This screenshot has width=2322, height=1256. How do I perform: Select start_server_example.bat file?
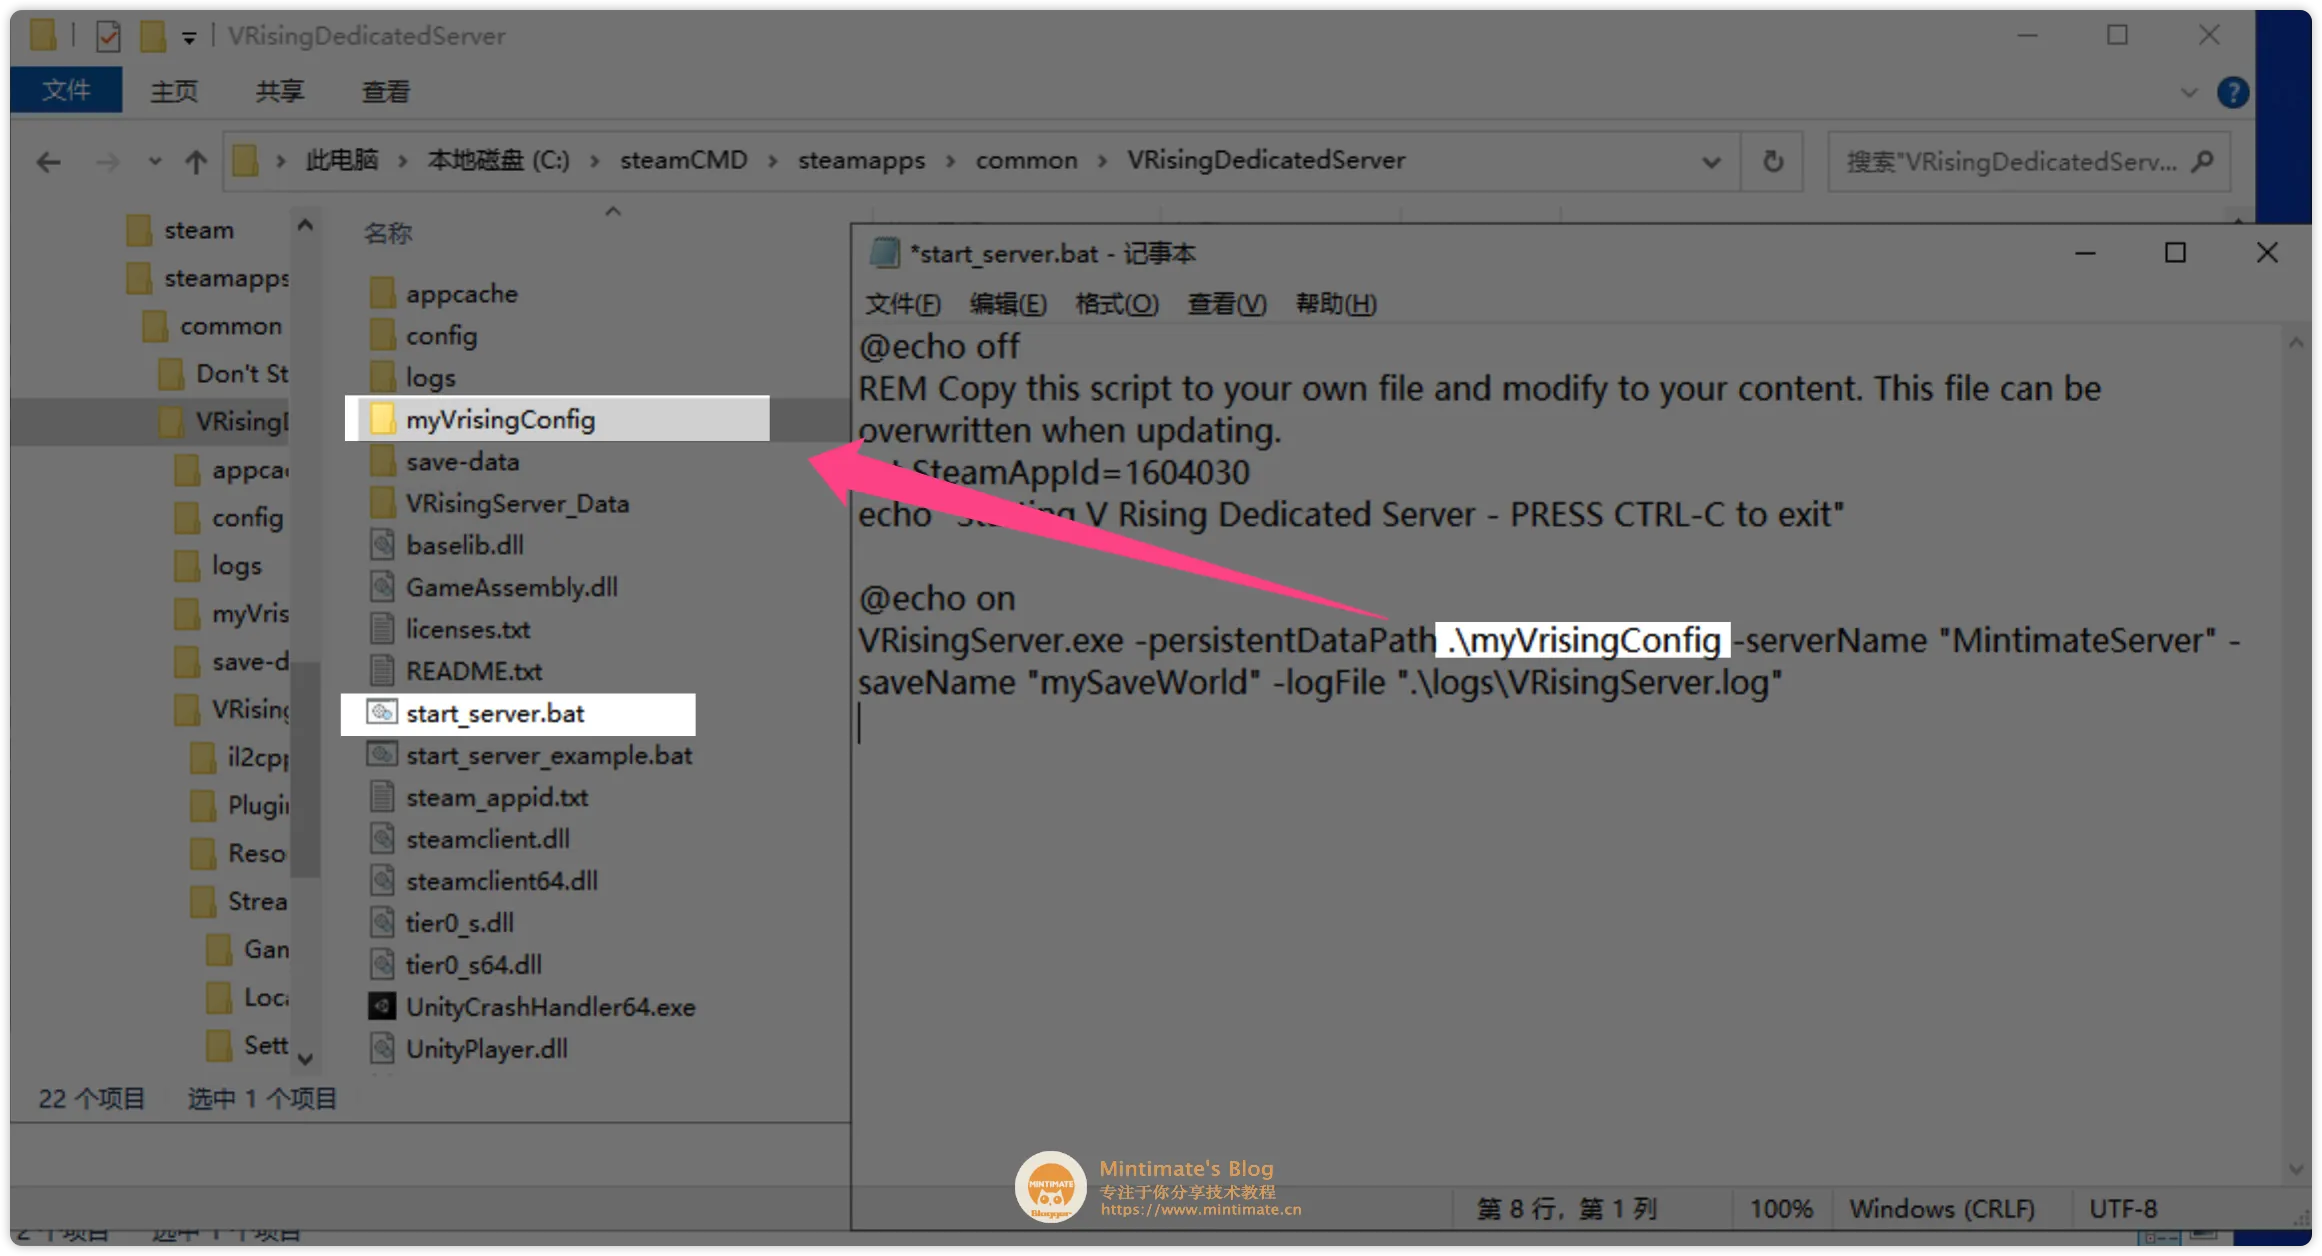click(531, 755)
